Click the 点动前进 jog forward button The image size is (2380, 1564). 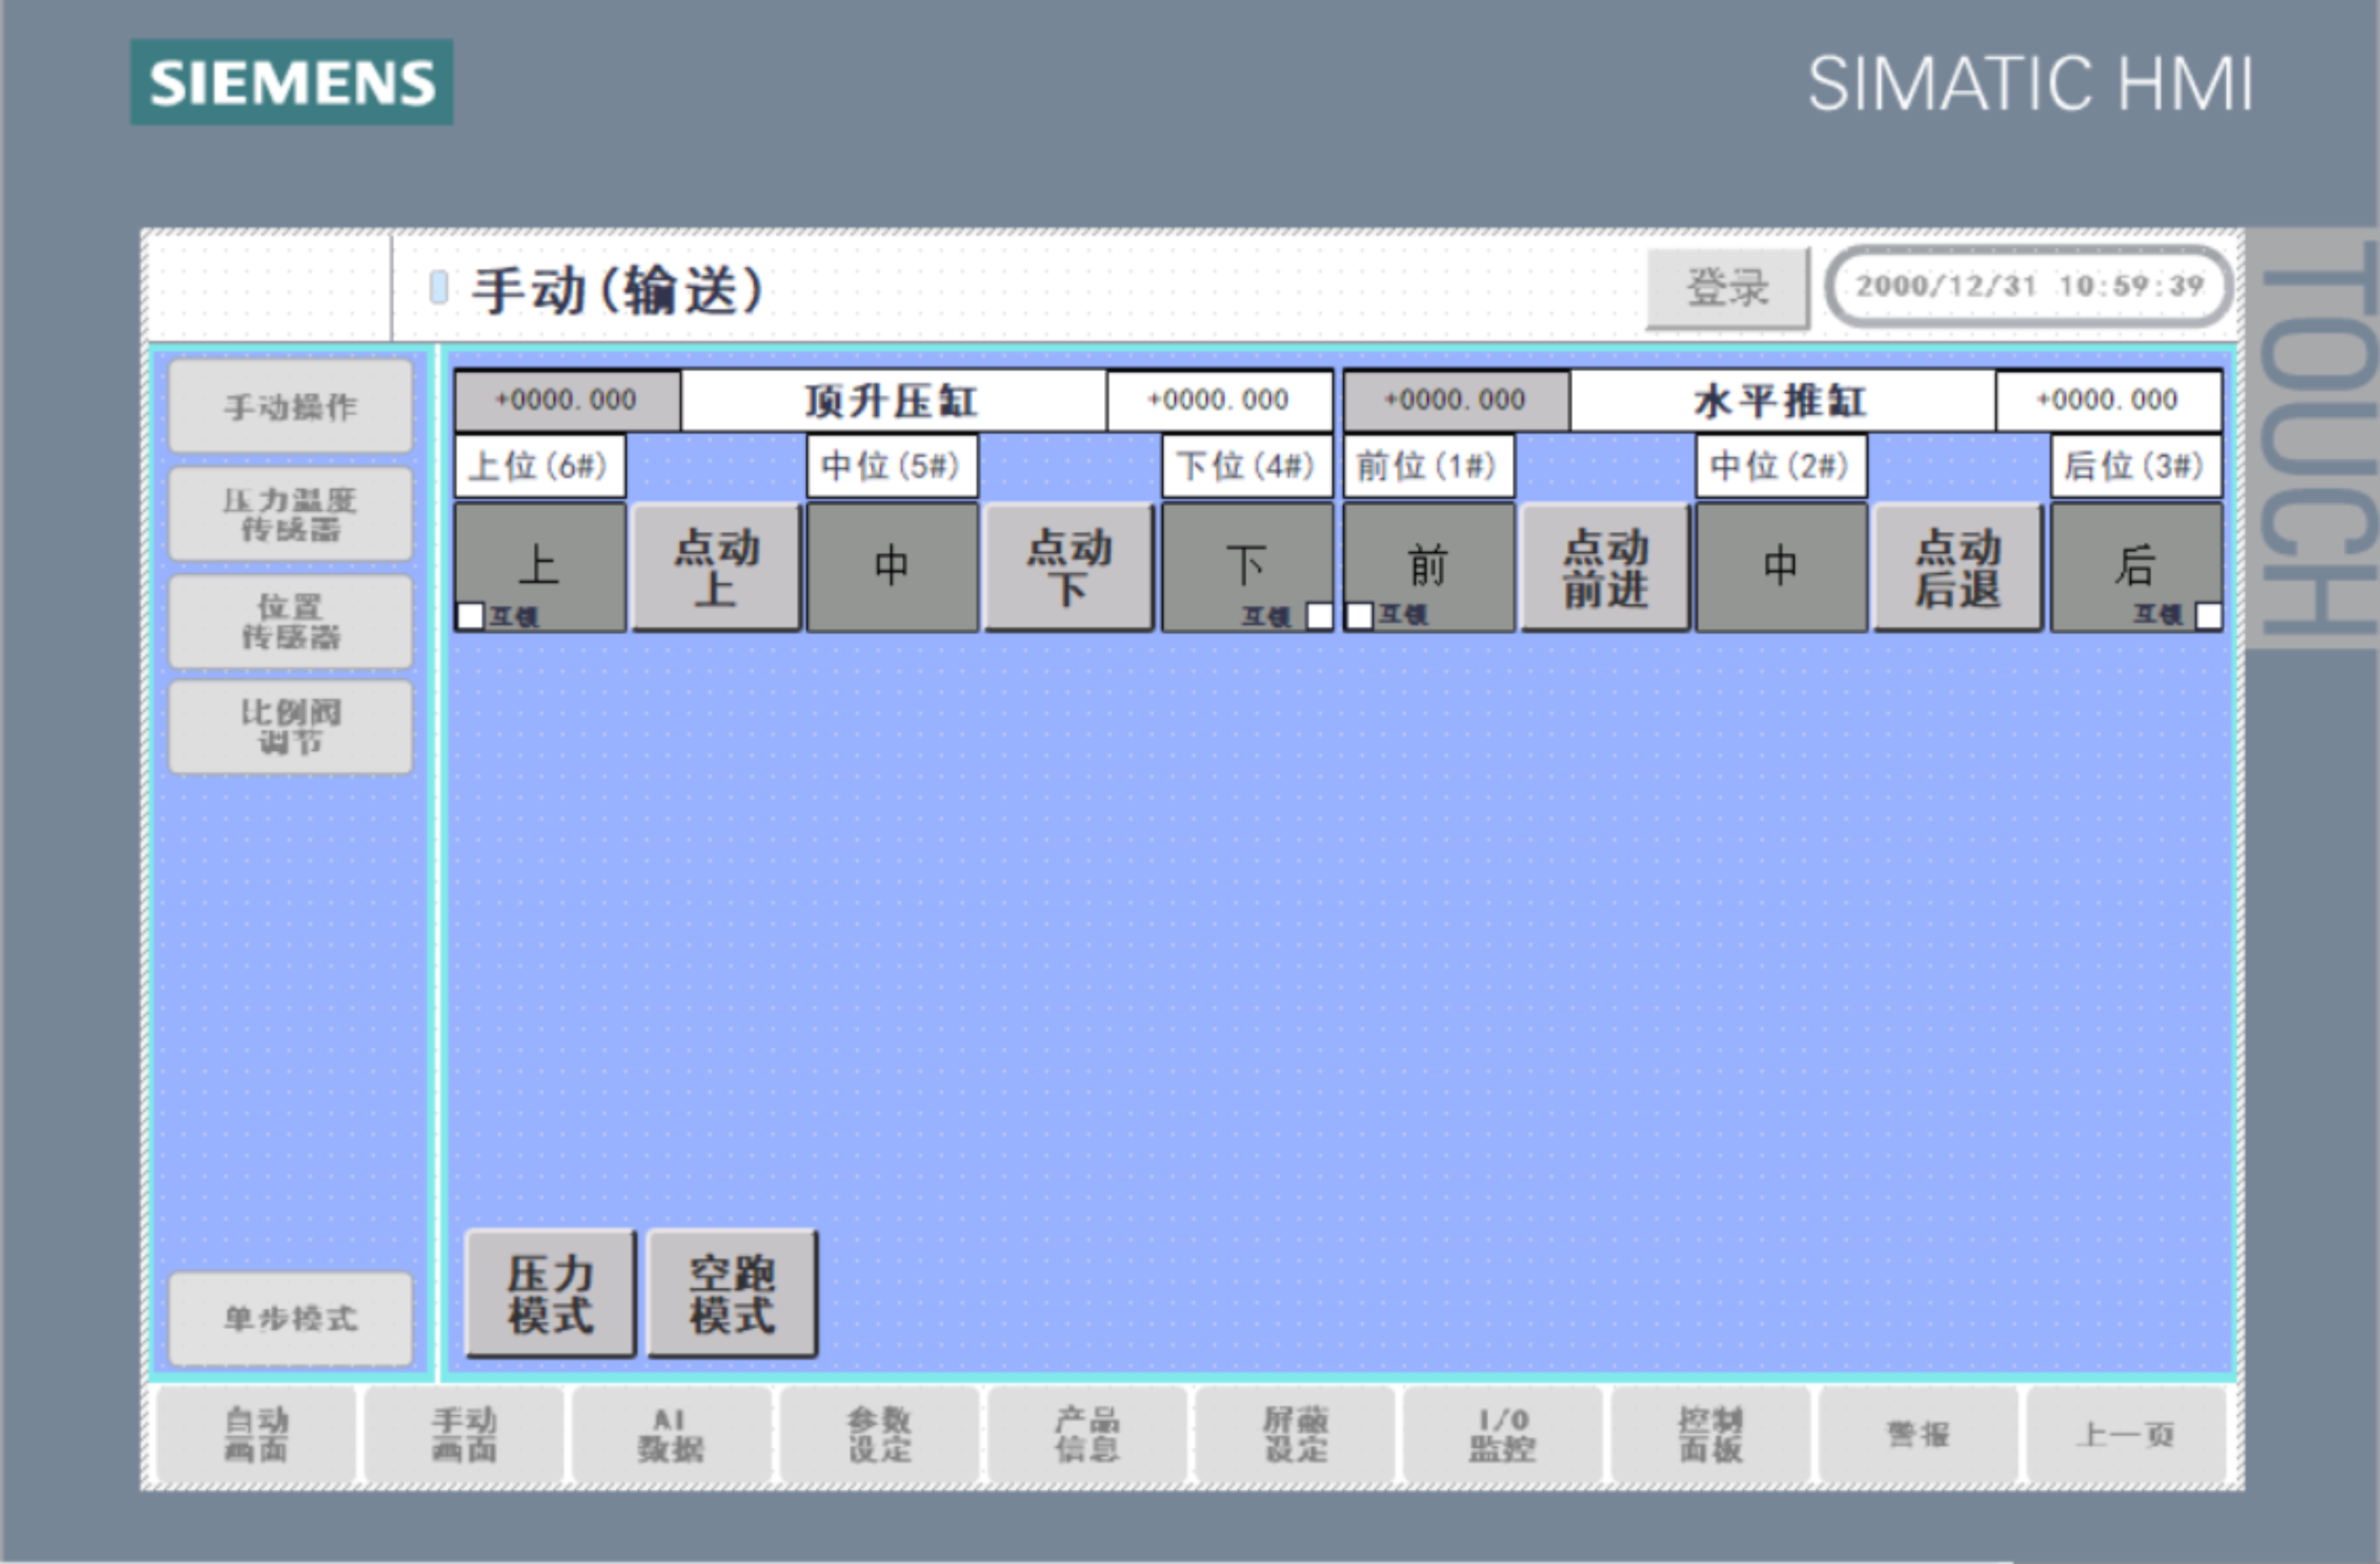[1605, 567]
